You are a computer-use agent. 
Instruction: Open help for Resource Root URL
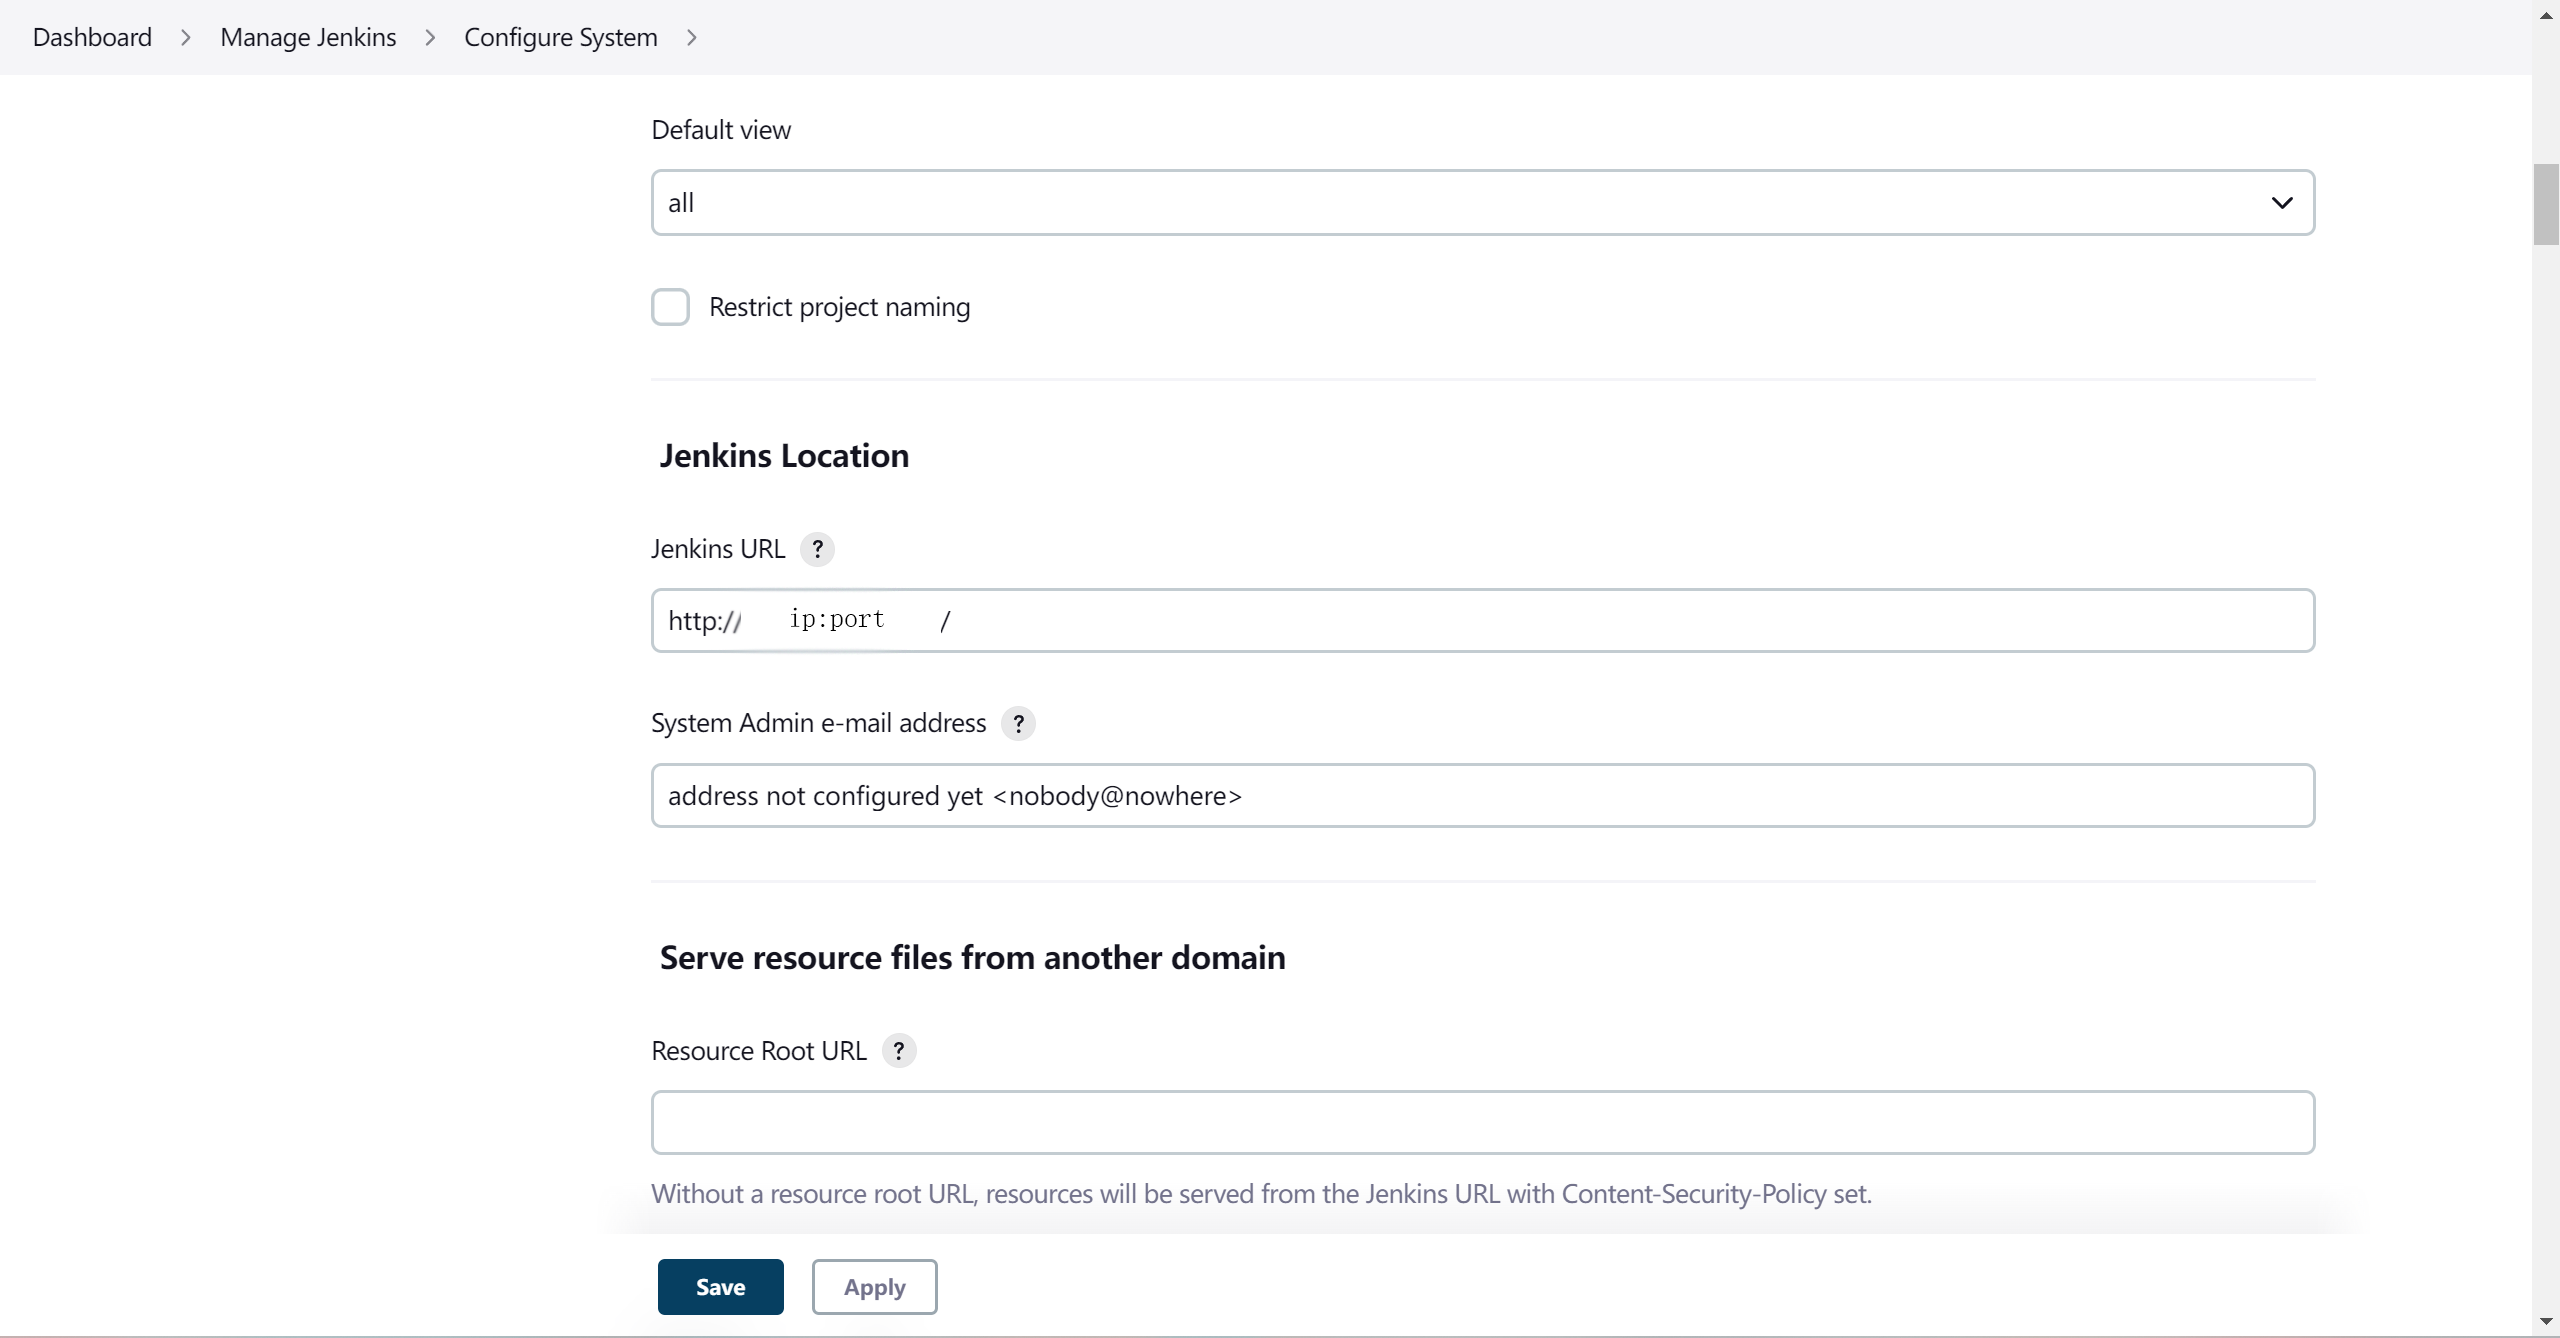[x=899, y=1051]
